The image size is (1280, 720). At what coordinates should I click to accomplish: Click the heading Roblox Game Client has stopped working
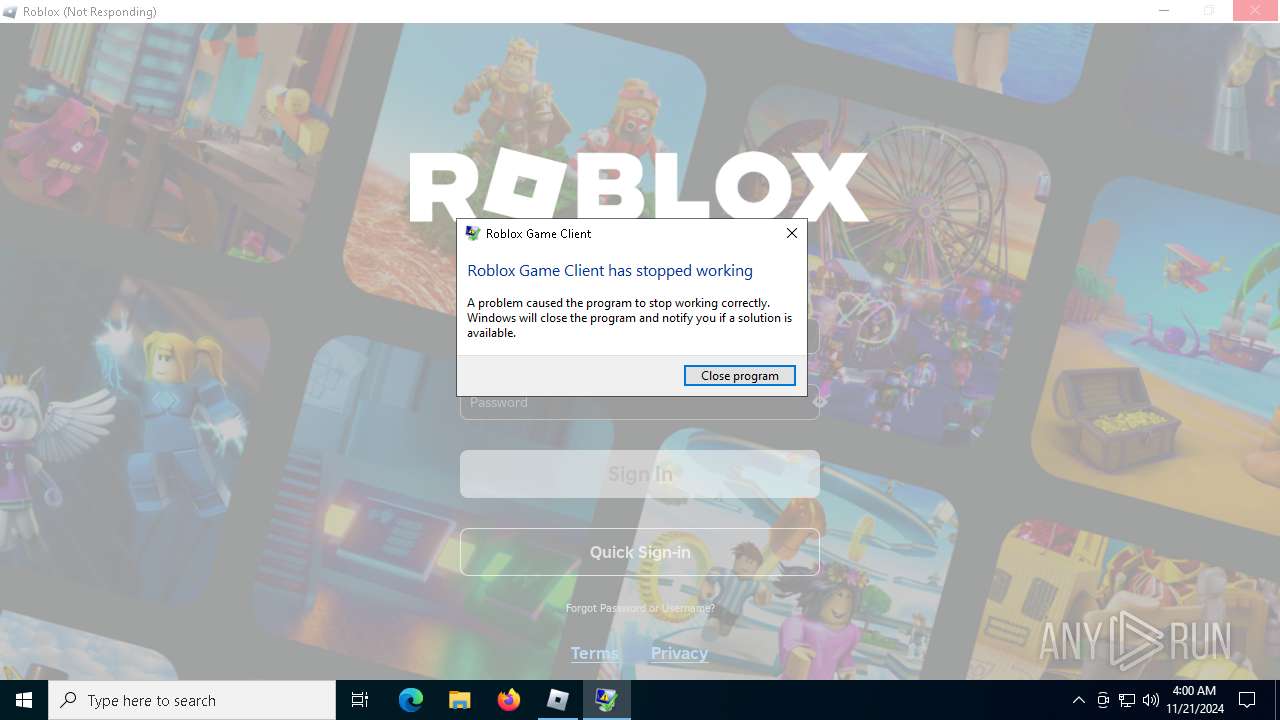[x=610, y=270]
